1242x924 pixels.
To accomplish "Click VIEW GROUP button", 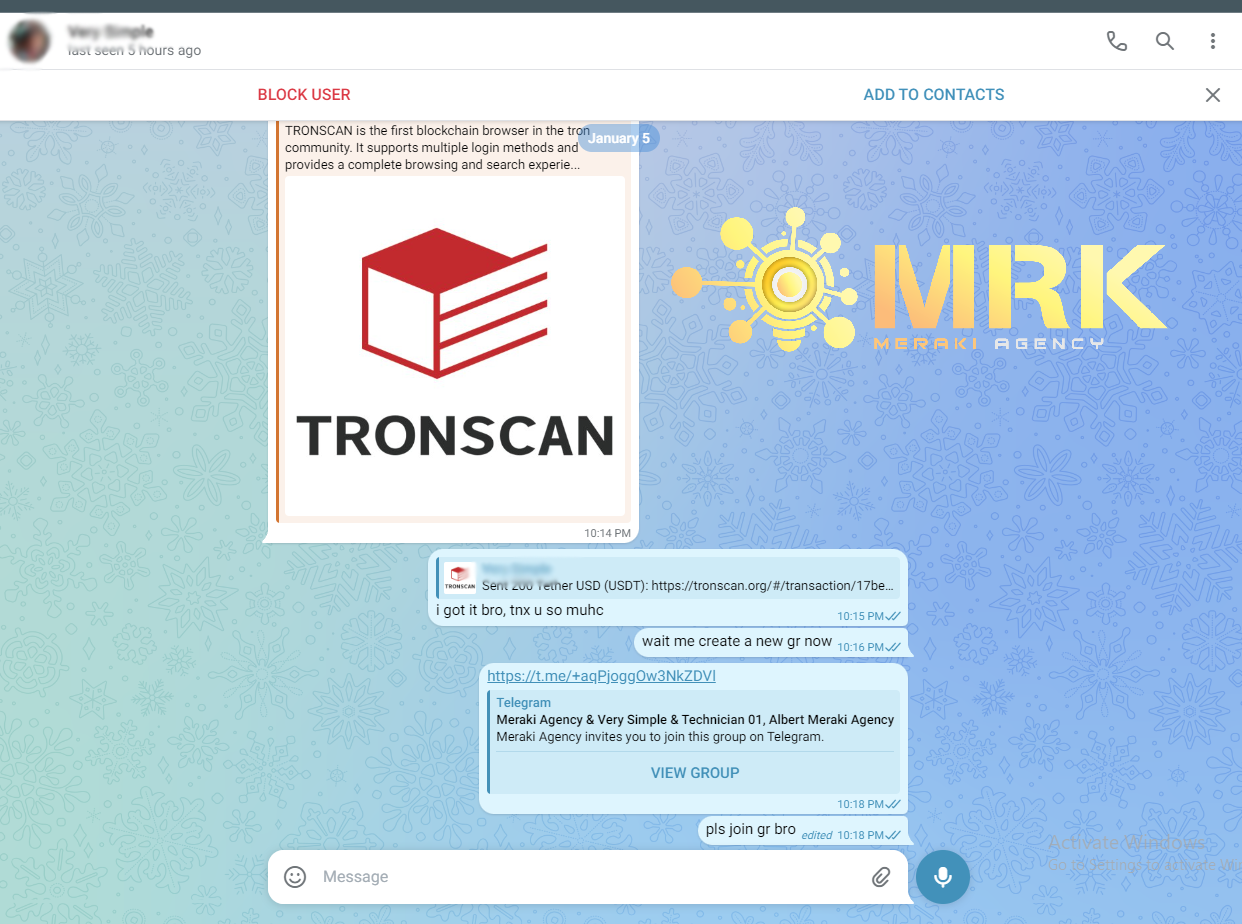I will pos(695,773).
